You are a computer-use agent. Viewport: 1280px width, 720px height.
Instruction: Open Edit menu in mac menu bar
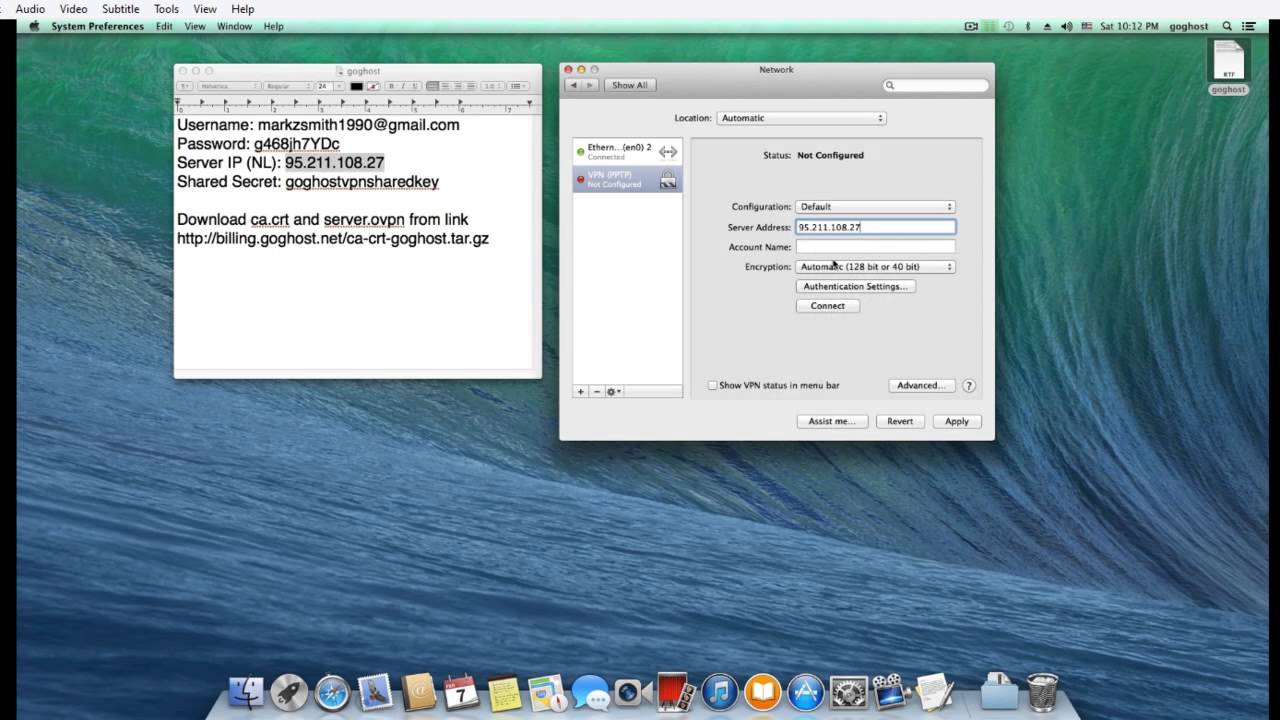pyautogui.click(x=164, y=26)
